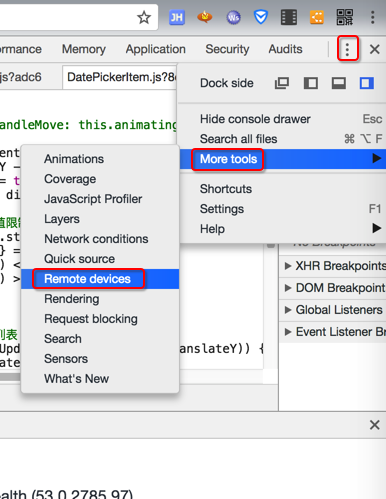This screenshot has height=499, width=386.
Task: Select Hide console drawer
Action: (283, 119)
